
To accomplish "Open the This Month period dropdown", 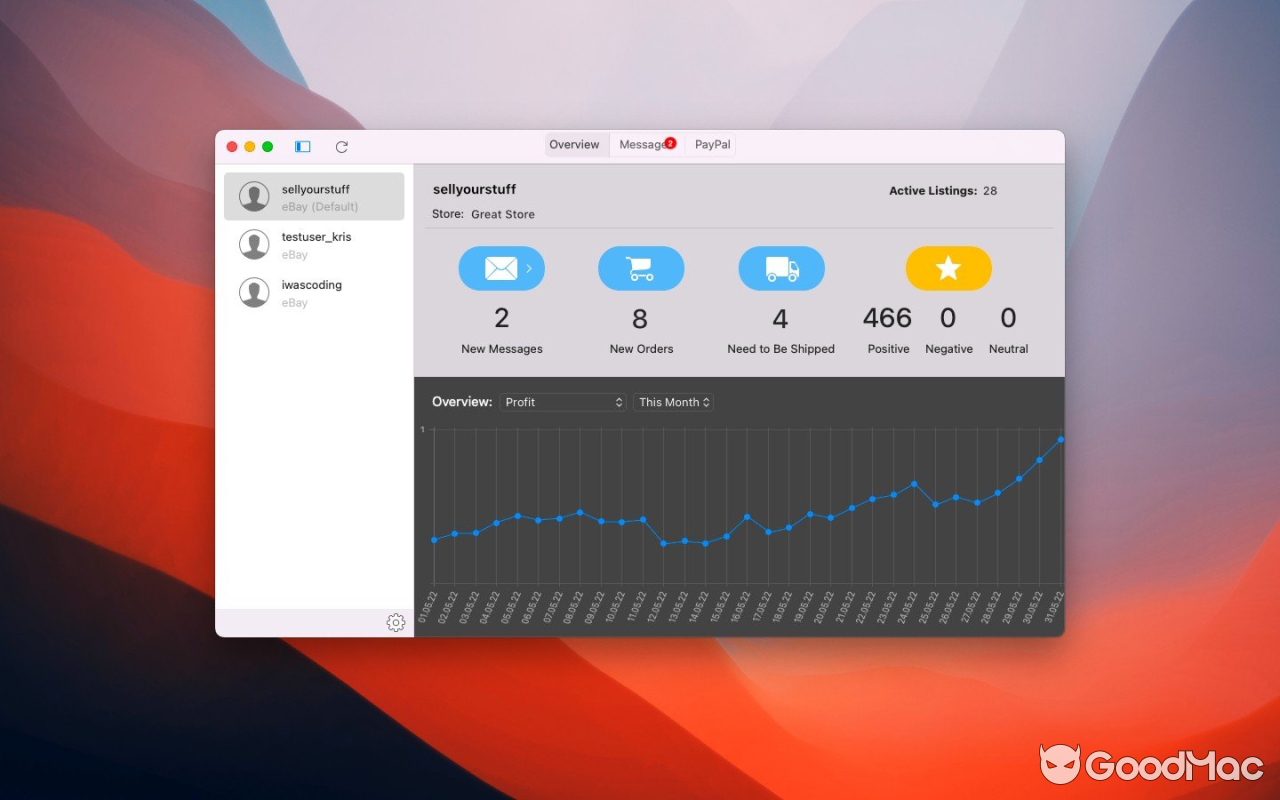I will point(673,402).
